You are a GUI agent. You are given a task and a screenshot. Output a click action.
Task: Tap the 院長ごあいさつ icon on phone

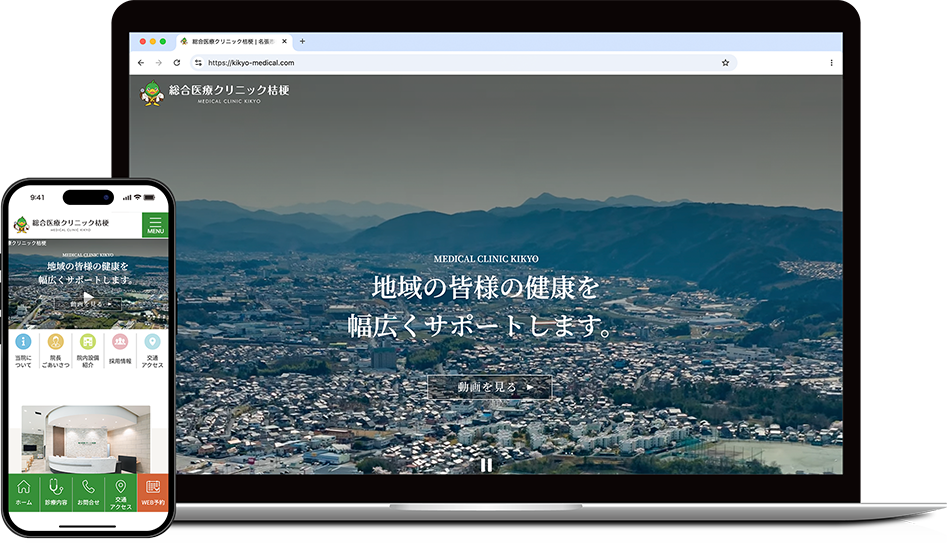pos(56,342)
